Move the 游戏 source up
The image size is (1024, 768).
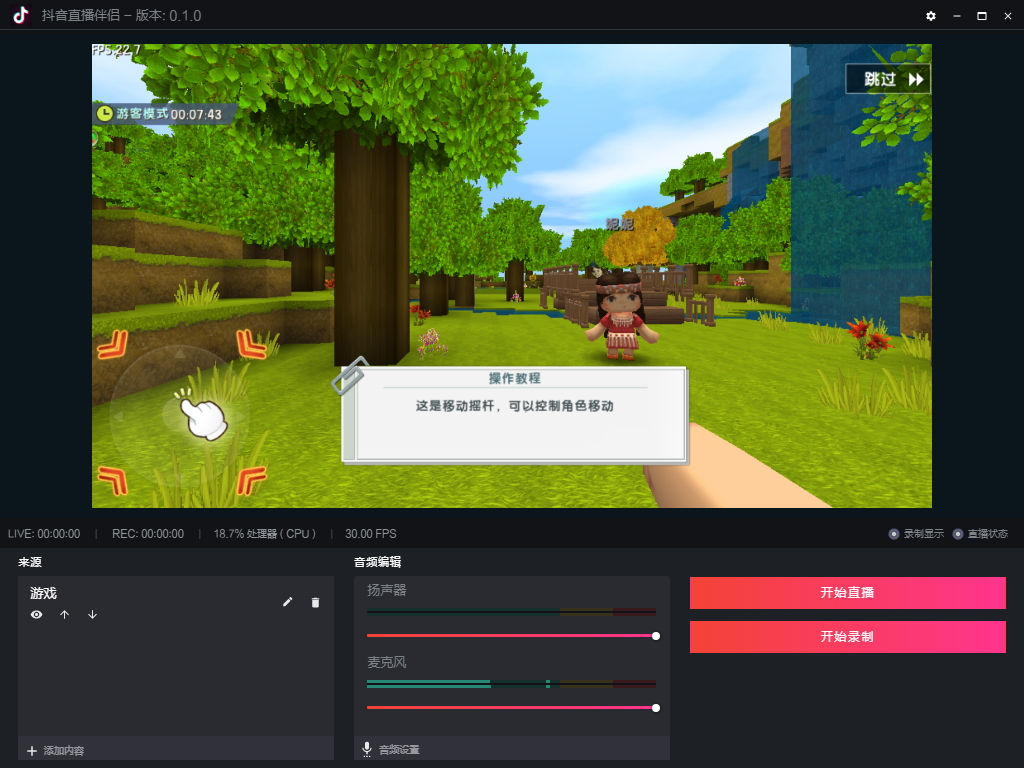(x=65, y=615)
